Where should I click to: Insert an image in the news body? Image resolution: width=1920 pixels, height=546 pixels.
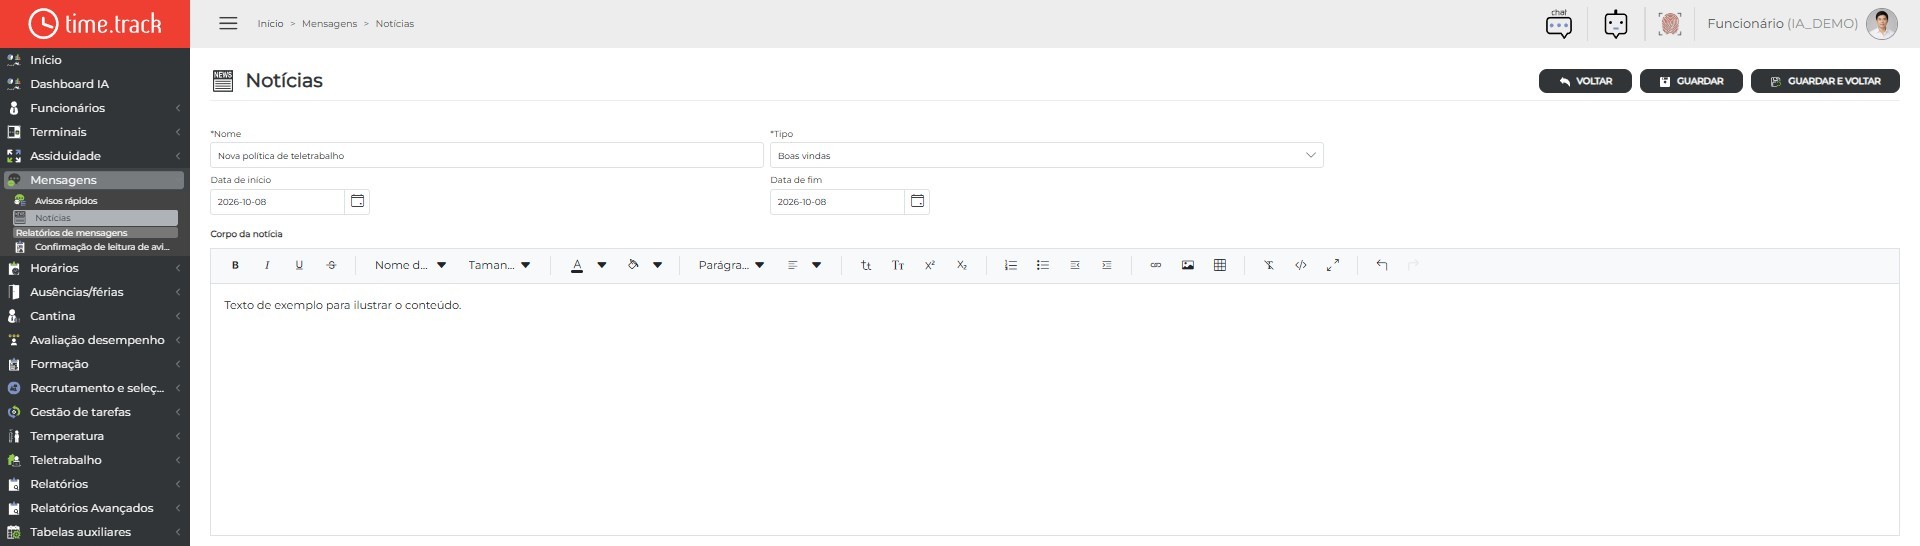coord(1188,265)
